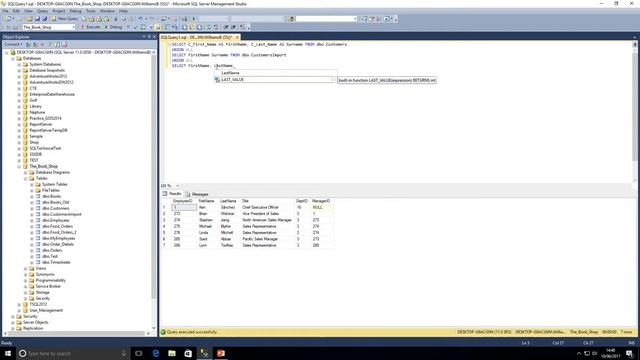Click the Refresh icon in Object Explorer toolbar

(58, 44)
